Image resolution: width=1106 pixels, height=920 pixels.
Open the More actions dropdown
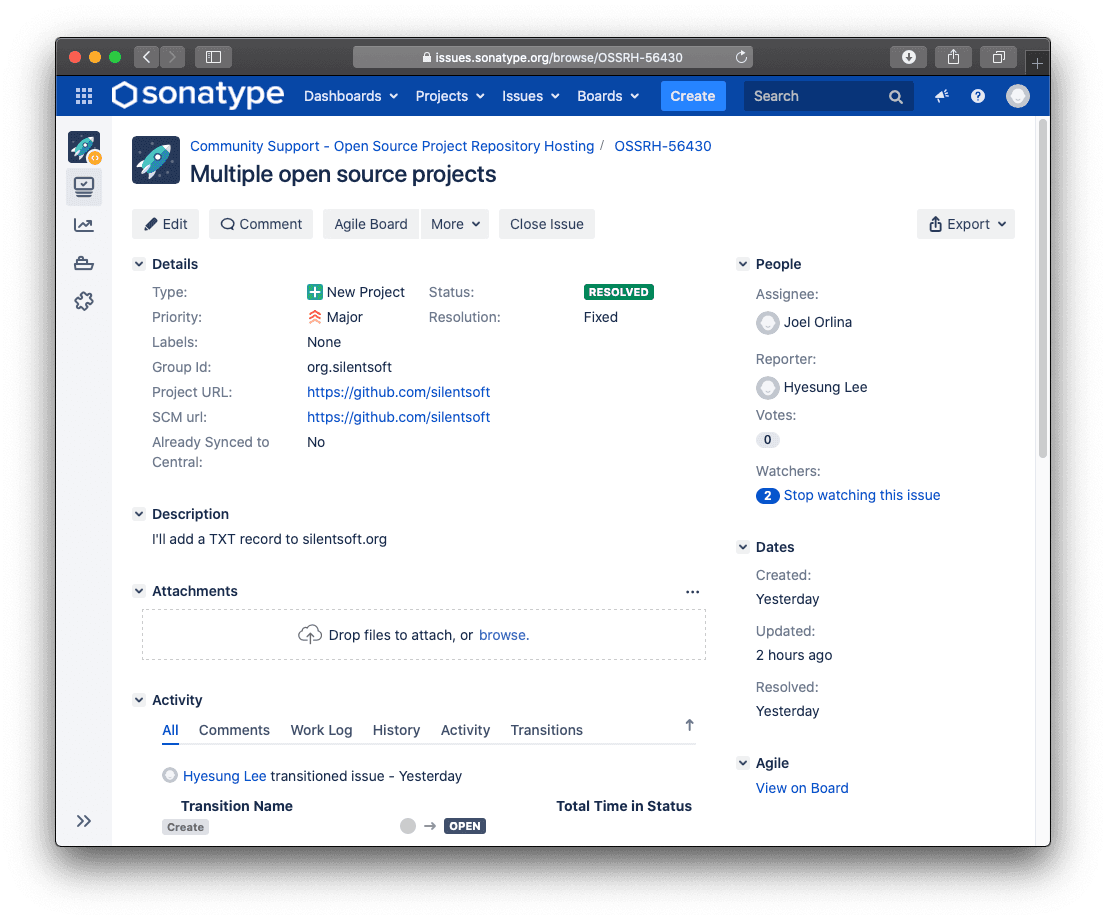pos(455,224)
